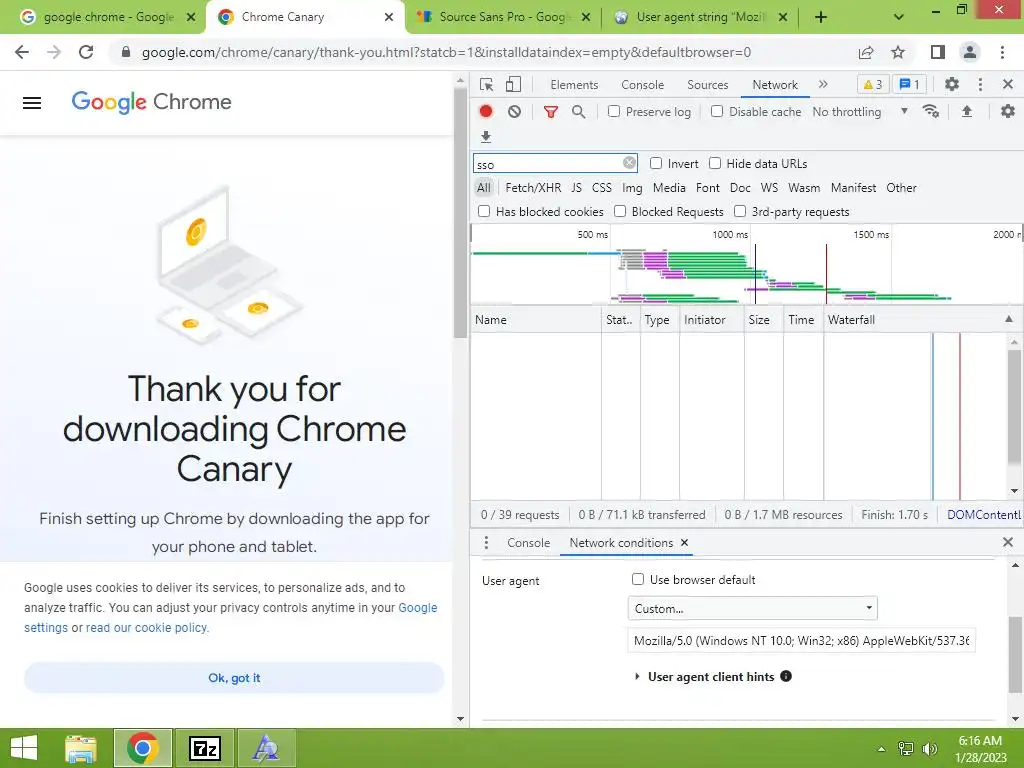Open DevTools settings gear

coord(952,84)
